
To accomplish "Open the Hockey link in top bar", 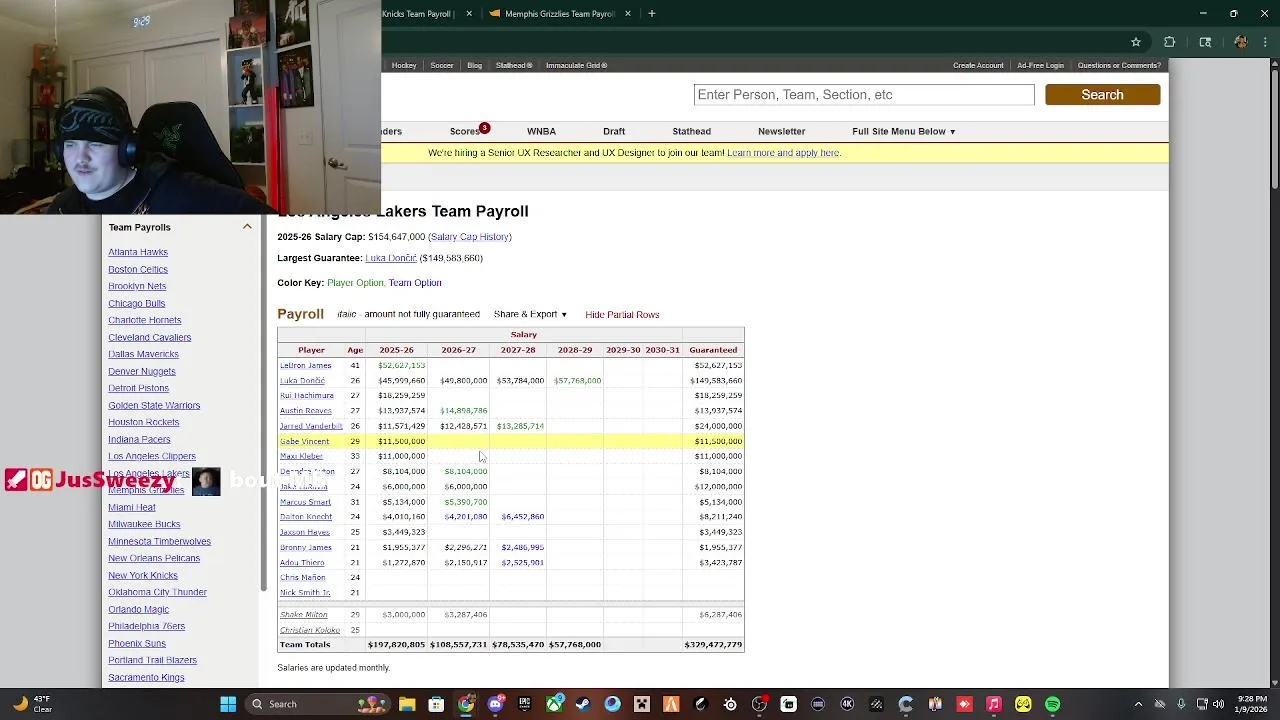I will click(x=404, y=65).
